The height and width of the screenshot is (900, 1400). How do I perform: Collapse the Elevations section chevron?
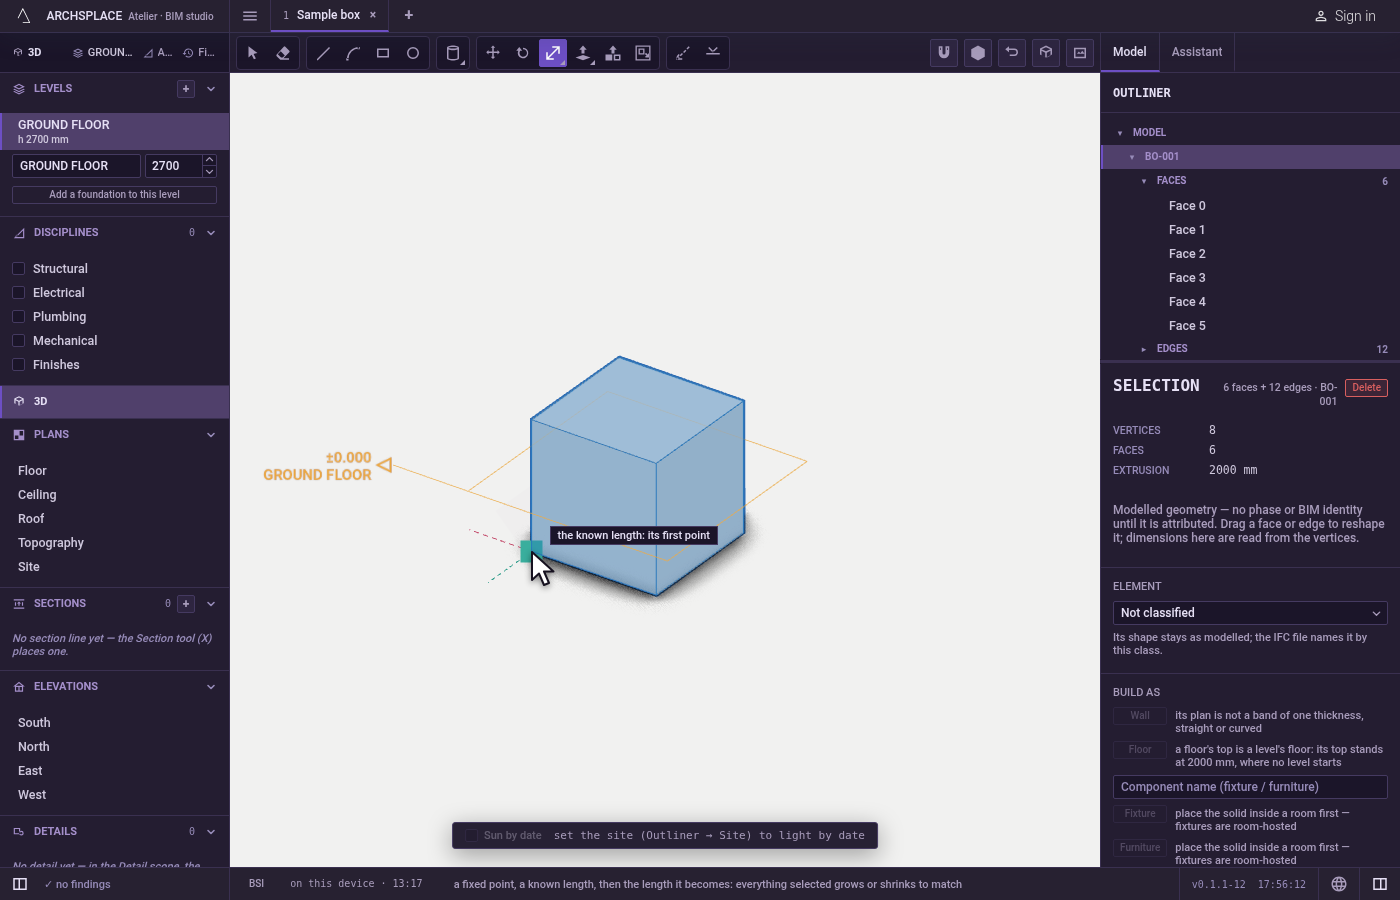(x=211, y=687)
